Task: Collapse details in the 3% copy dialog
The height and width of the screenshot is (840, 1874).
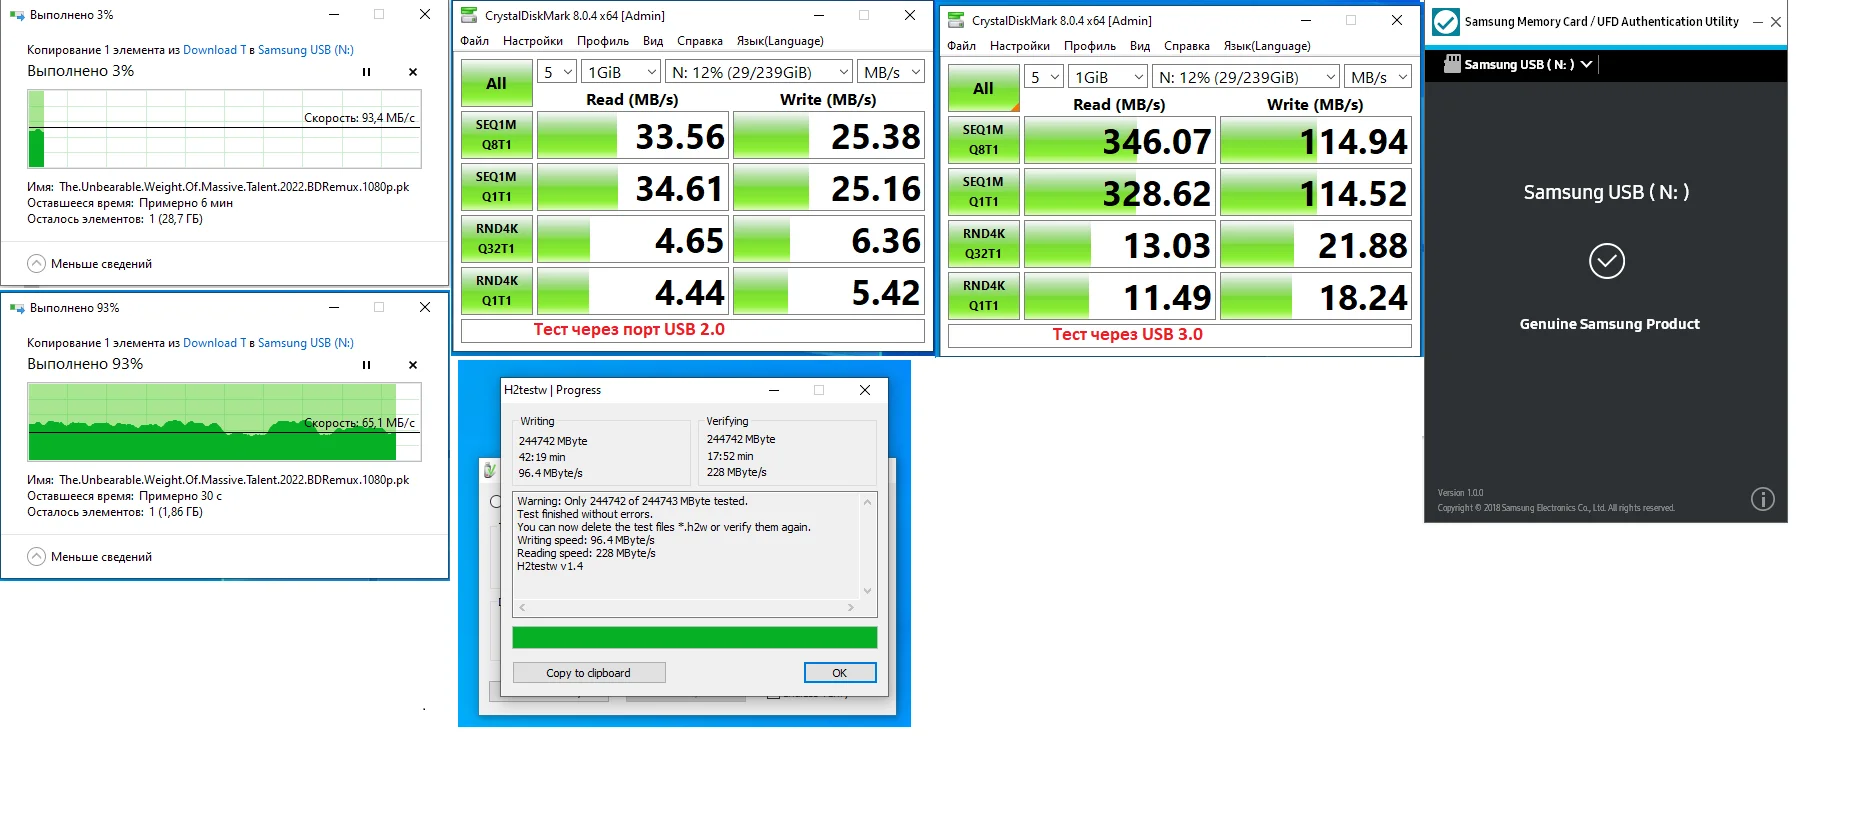Action: 90,264
